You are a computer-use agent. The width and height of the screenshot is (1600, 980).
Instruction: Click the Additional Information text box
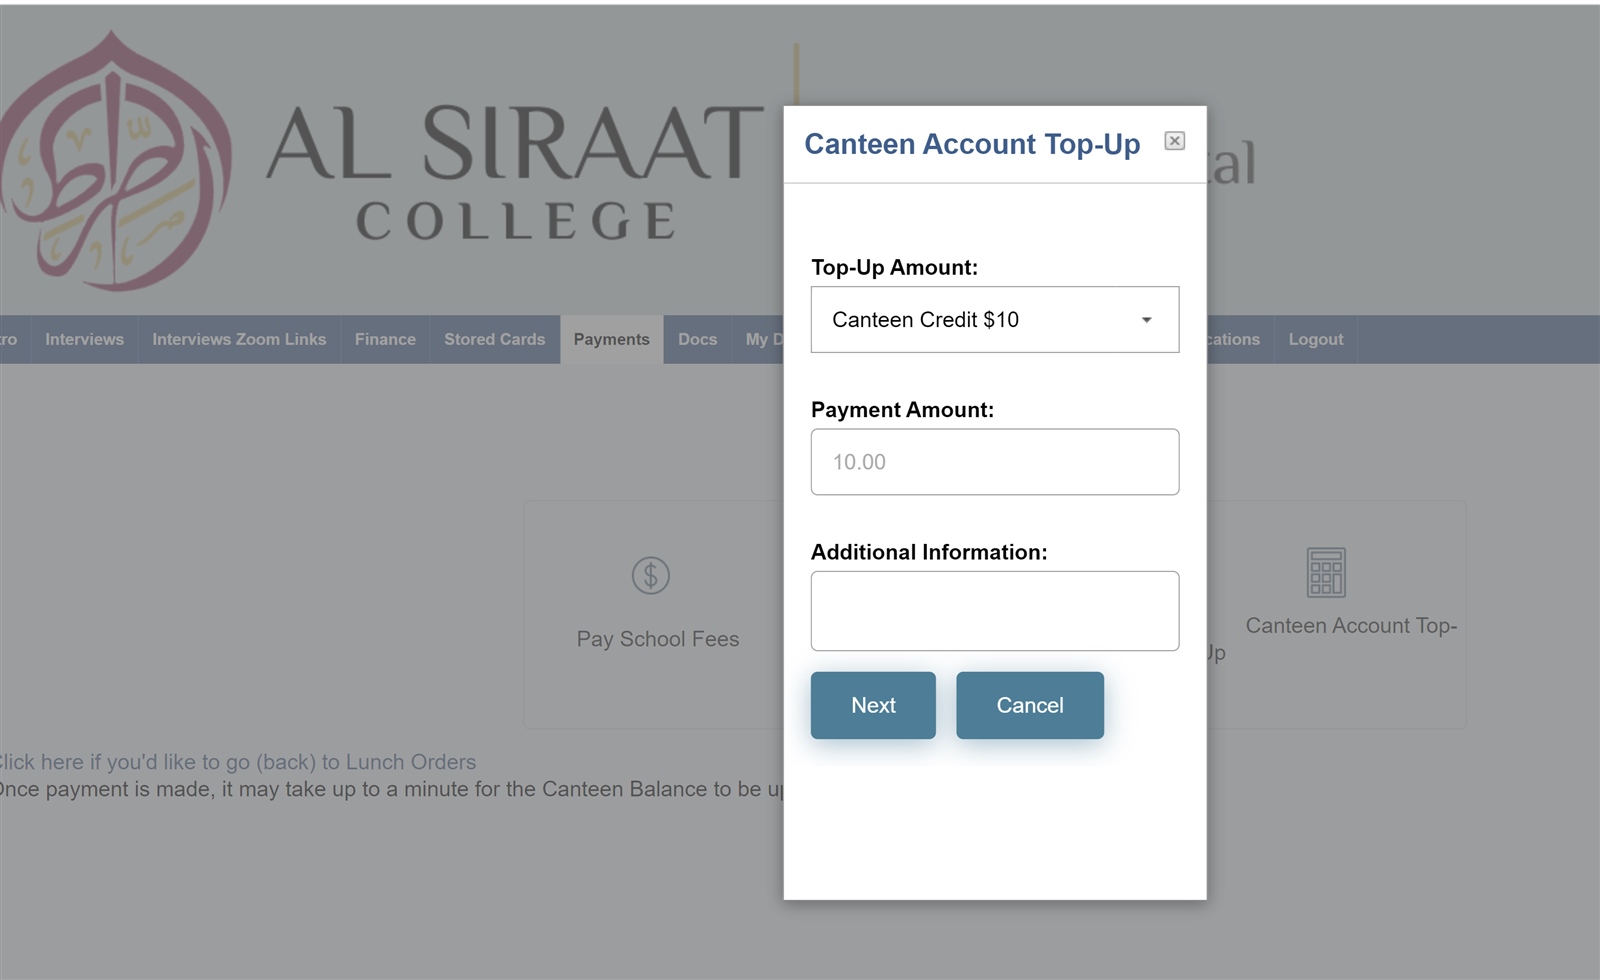pyautogui.click(x=994, y=611)
